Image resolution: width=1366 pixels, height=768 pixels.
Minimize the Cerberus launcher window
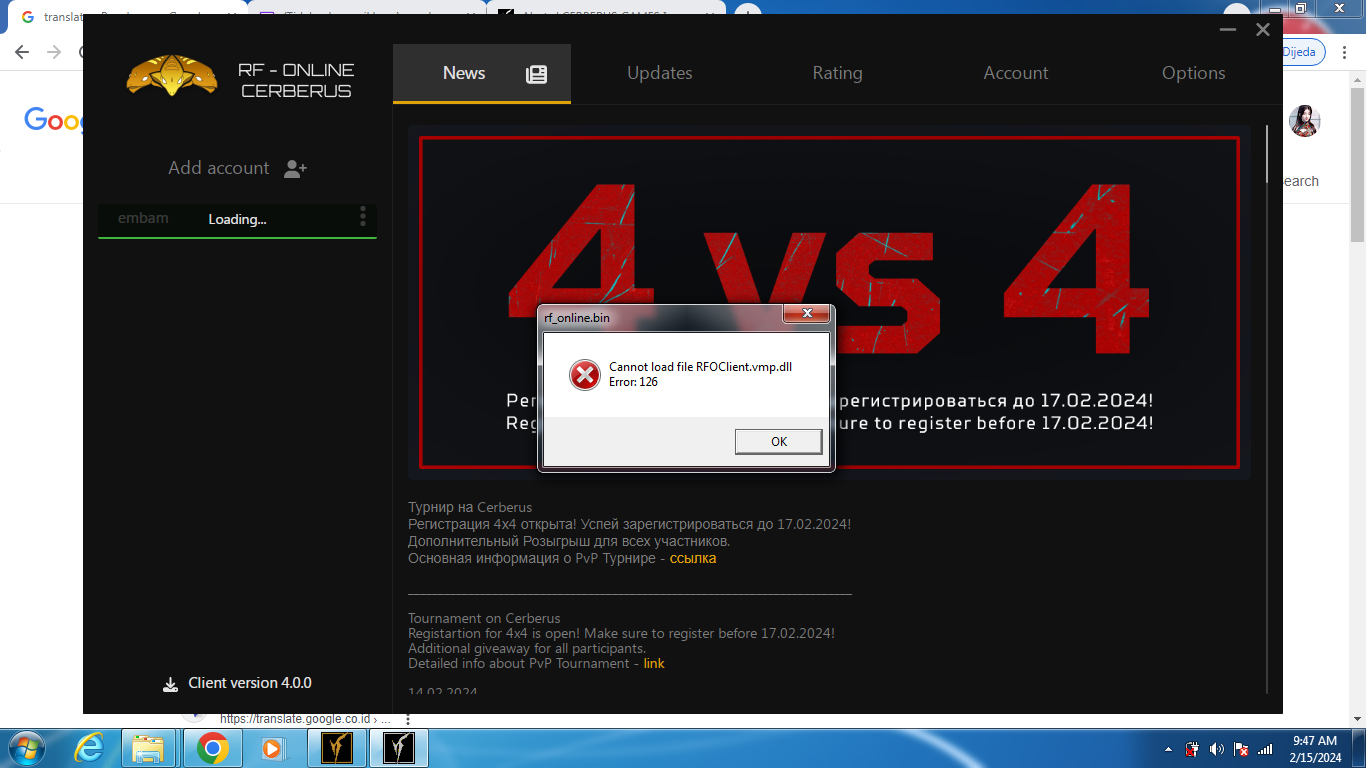[1228, 30]
